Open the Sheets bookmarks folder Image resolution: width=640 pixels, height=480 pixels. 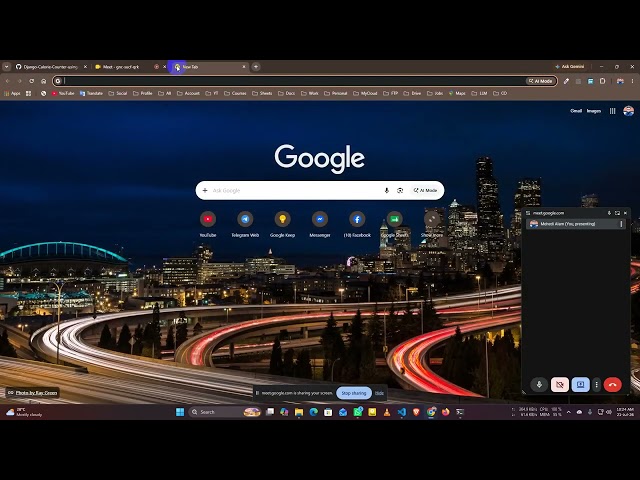point(262,93)
